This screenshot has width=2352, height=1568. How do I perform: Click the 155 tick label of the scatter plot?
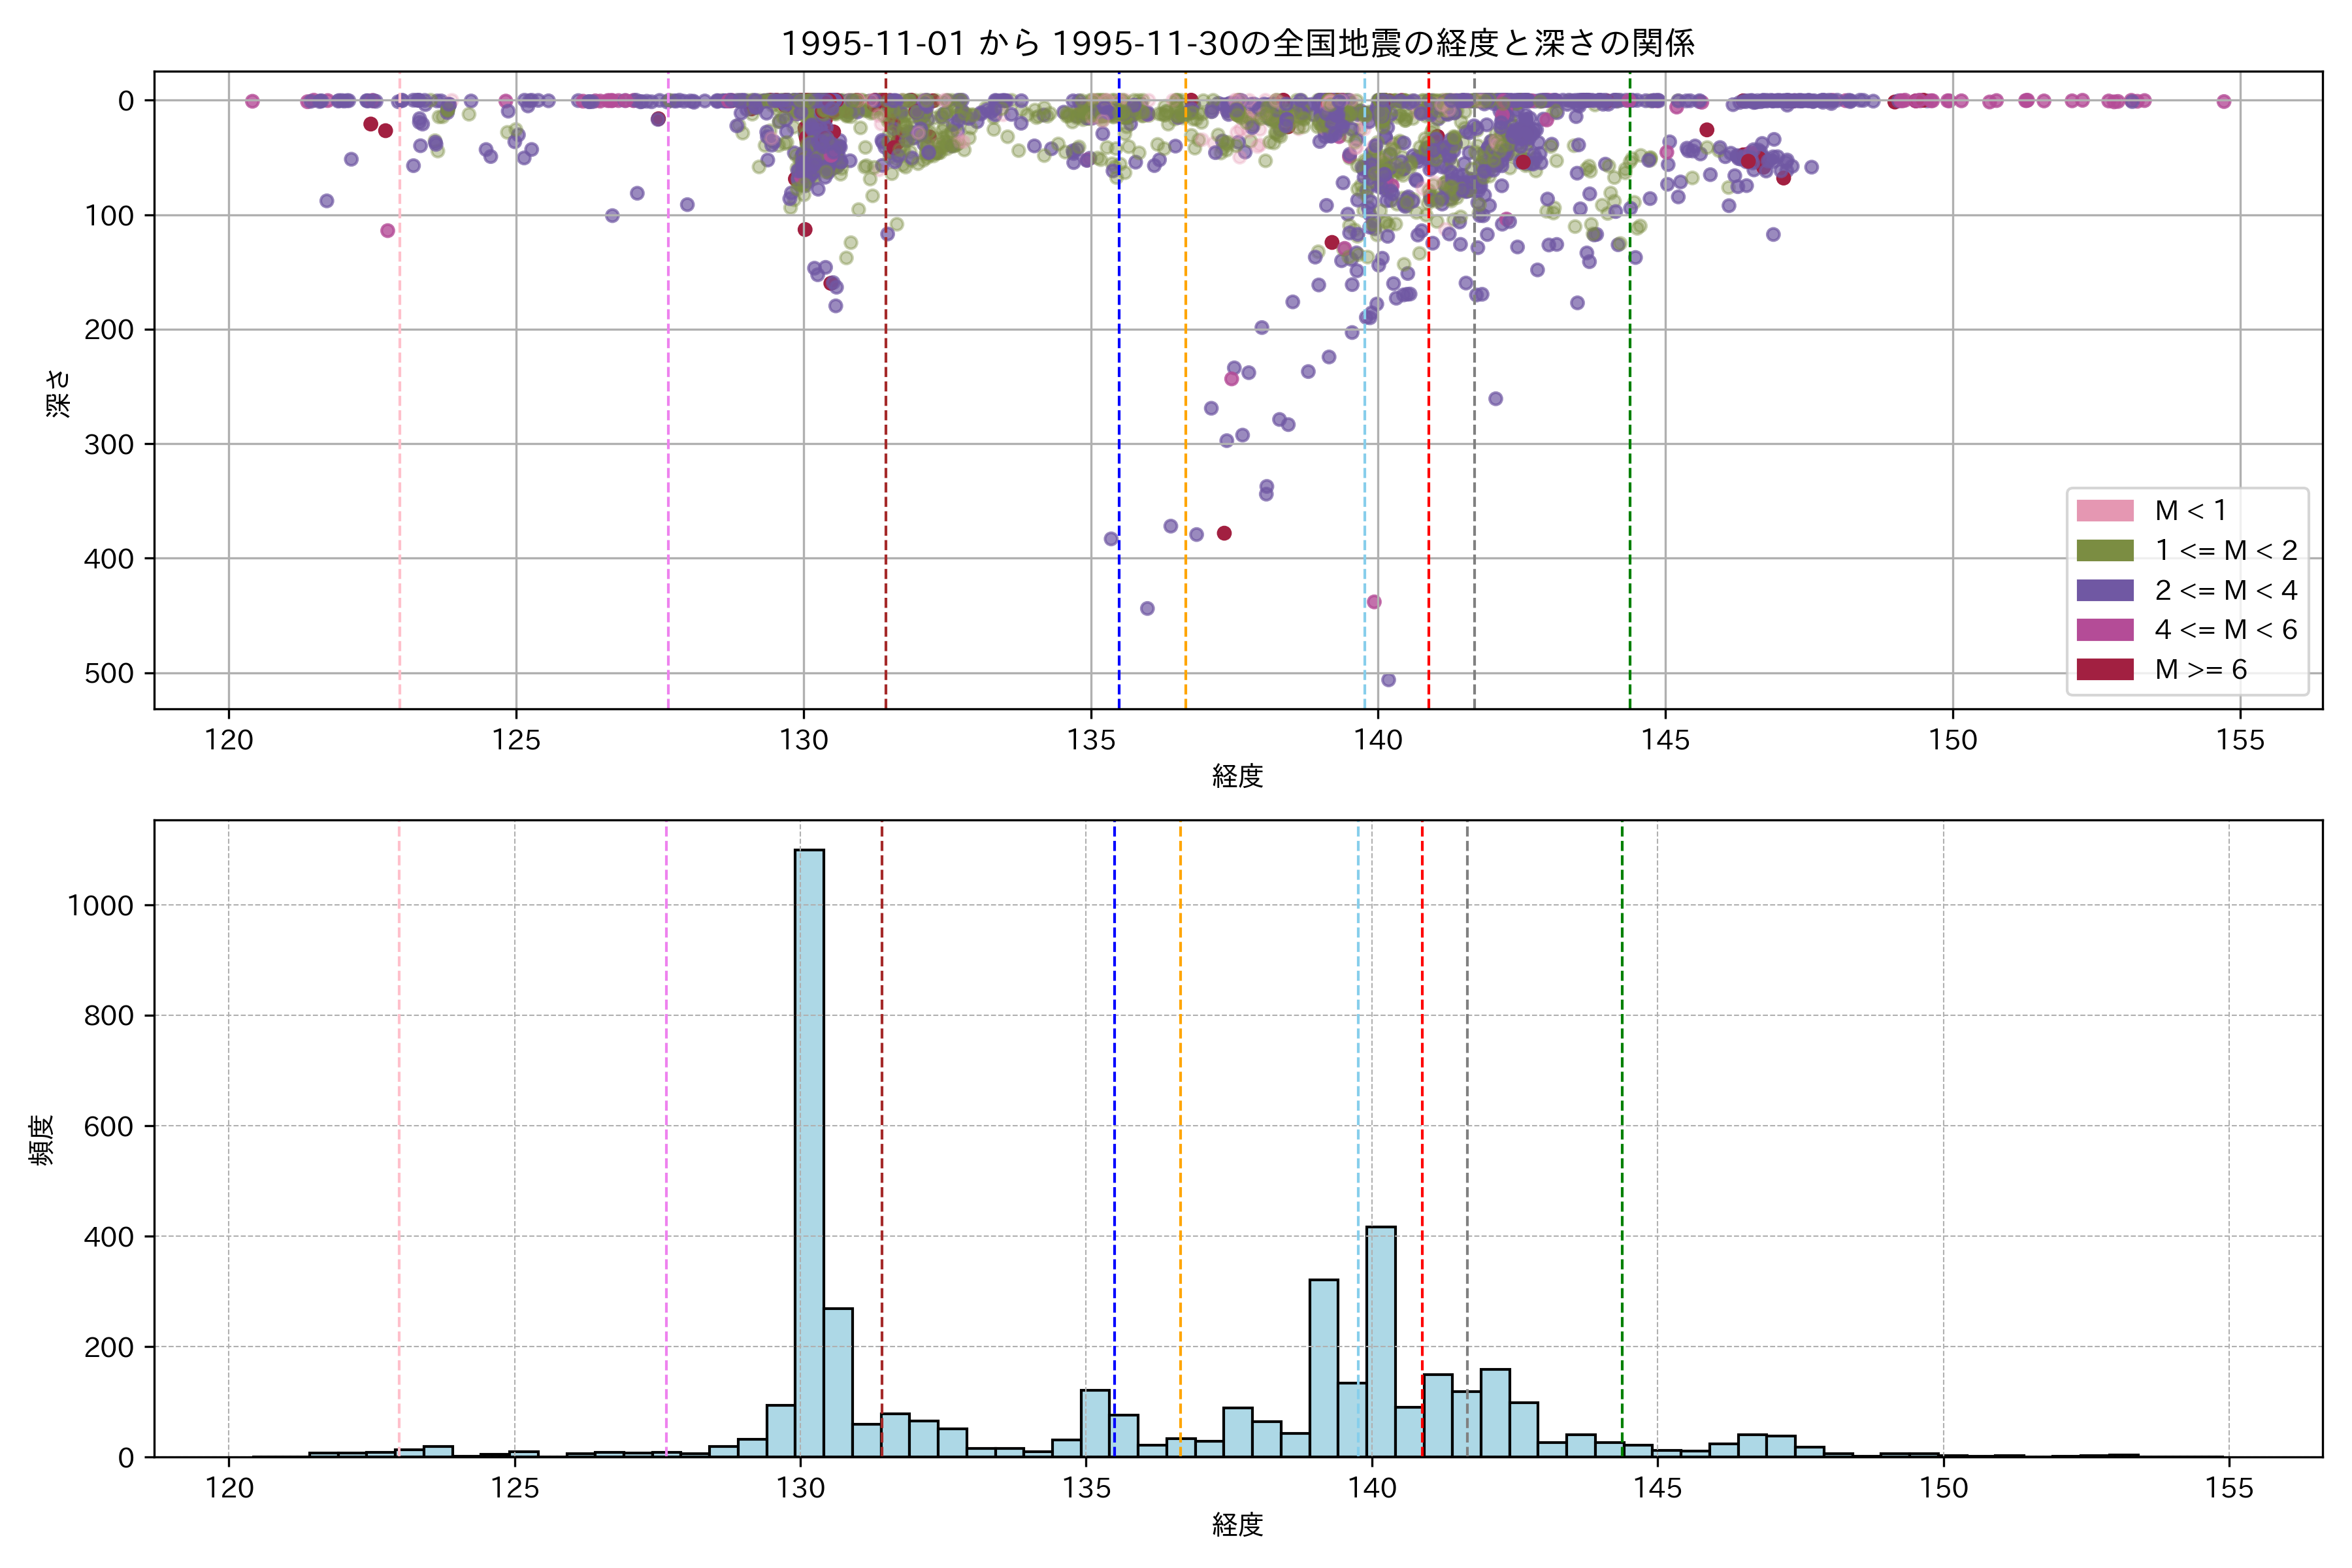coord(2240,741)
